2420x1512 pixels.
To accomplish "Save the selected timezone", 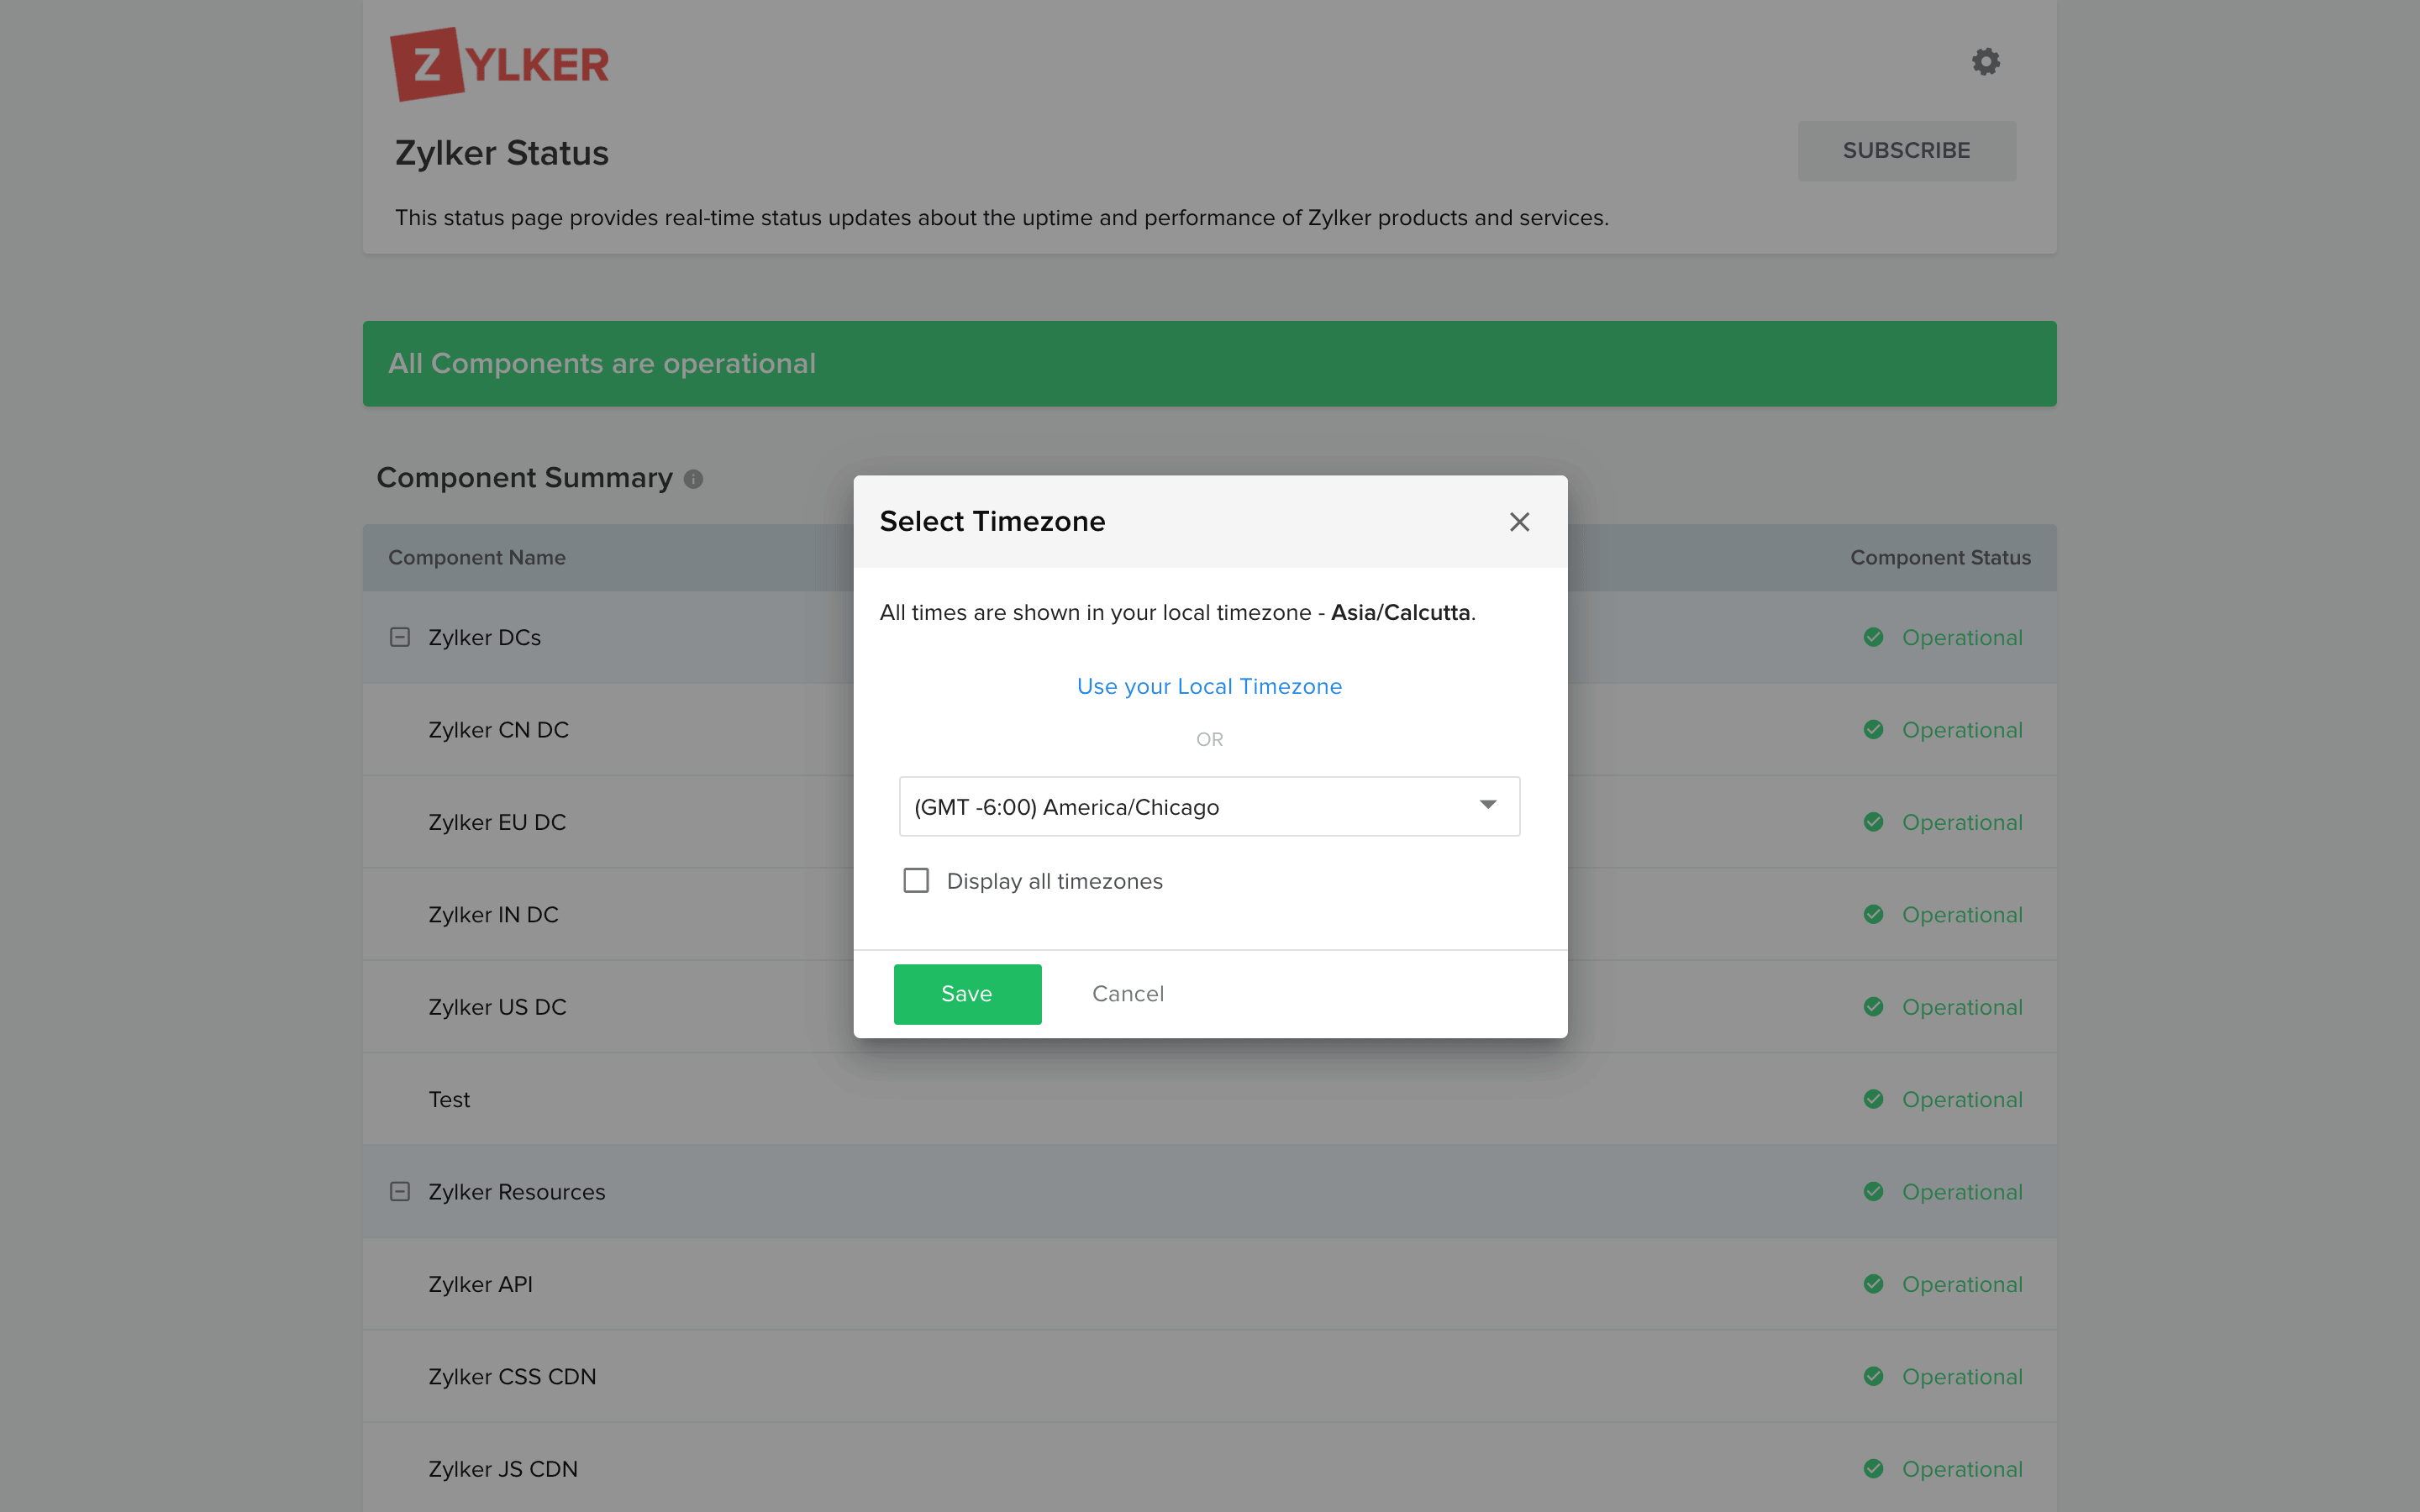I will (x=966, y=993).
